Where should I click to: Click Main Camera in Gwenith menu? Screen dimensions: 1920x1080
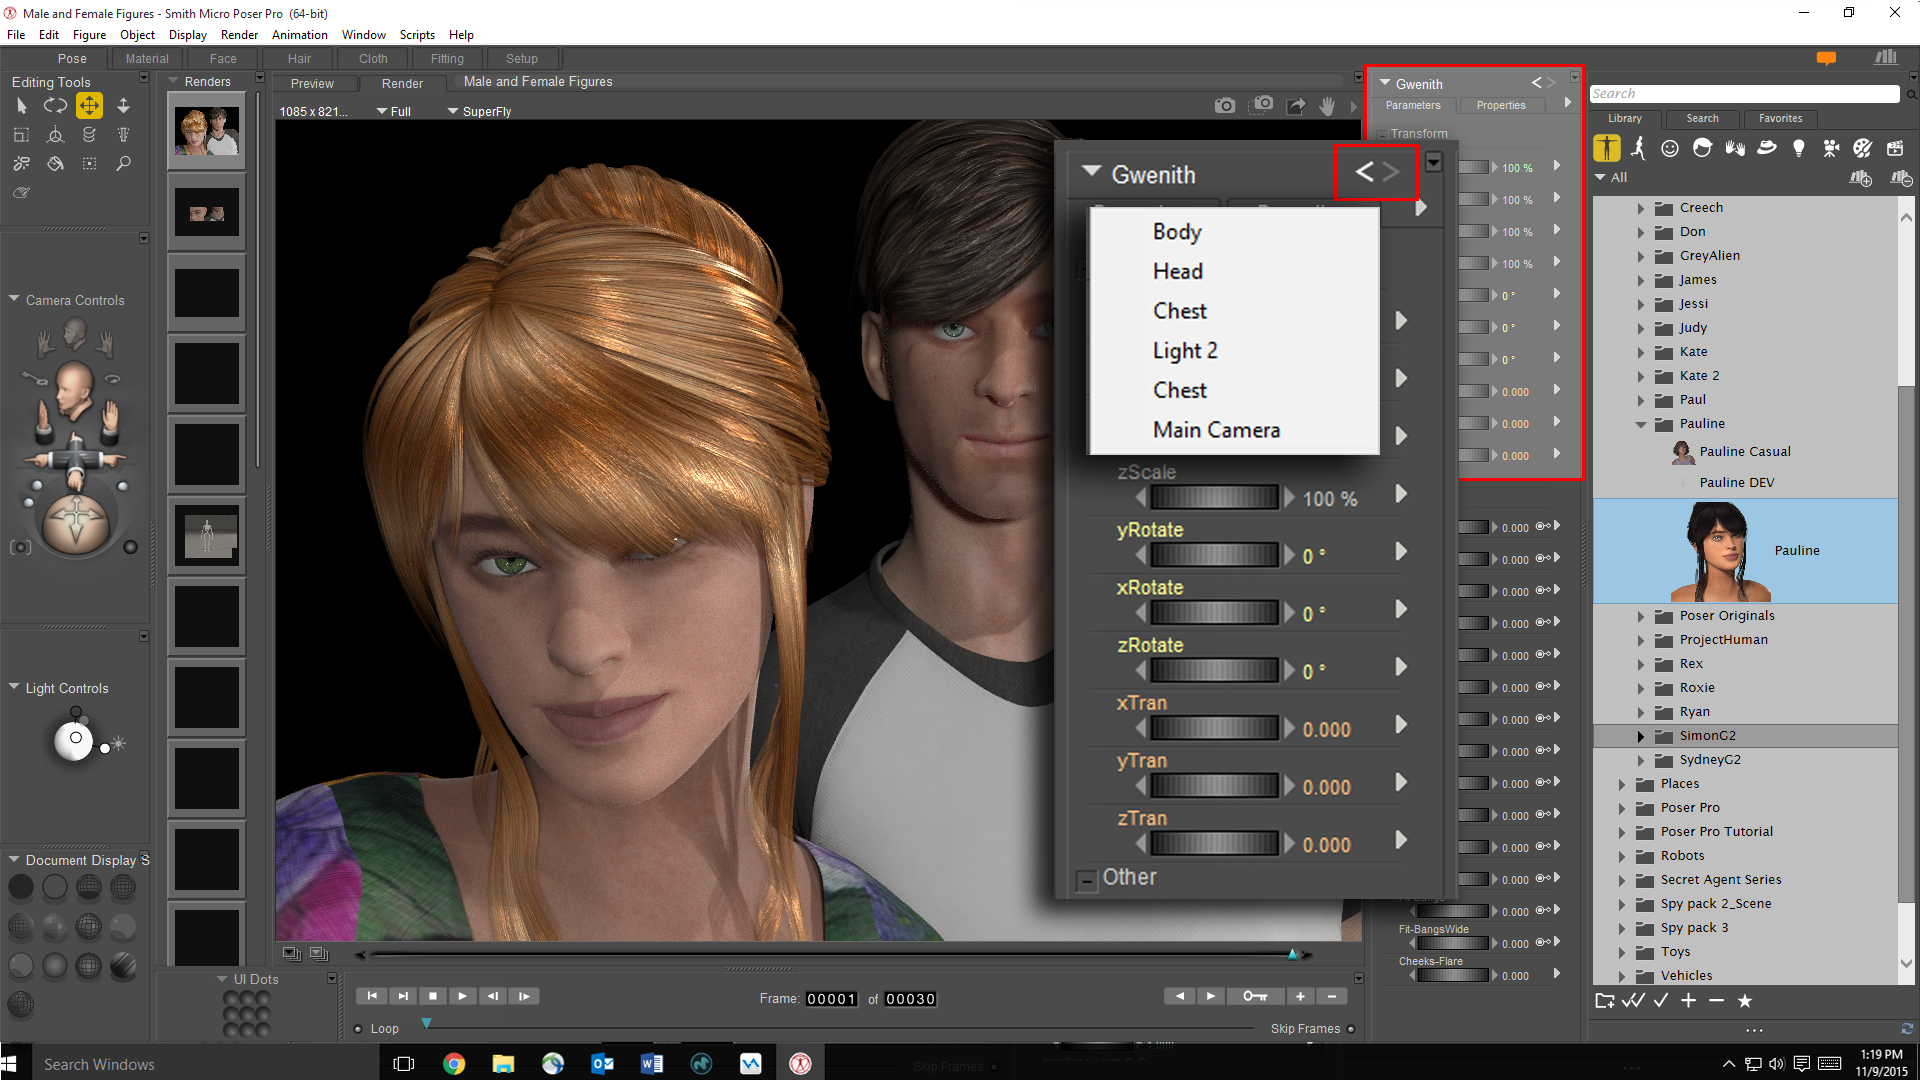[1215, 430]
